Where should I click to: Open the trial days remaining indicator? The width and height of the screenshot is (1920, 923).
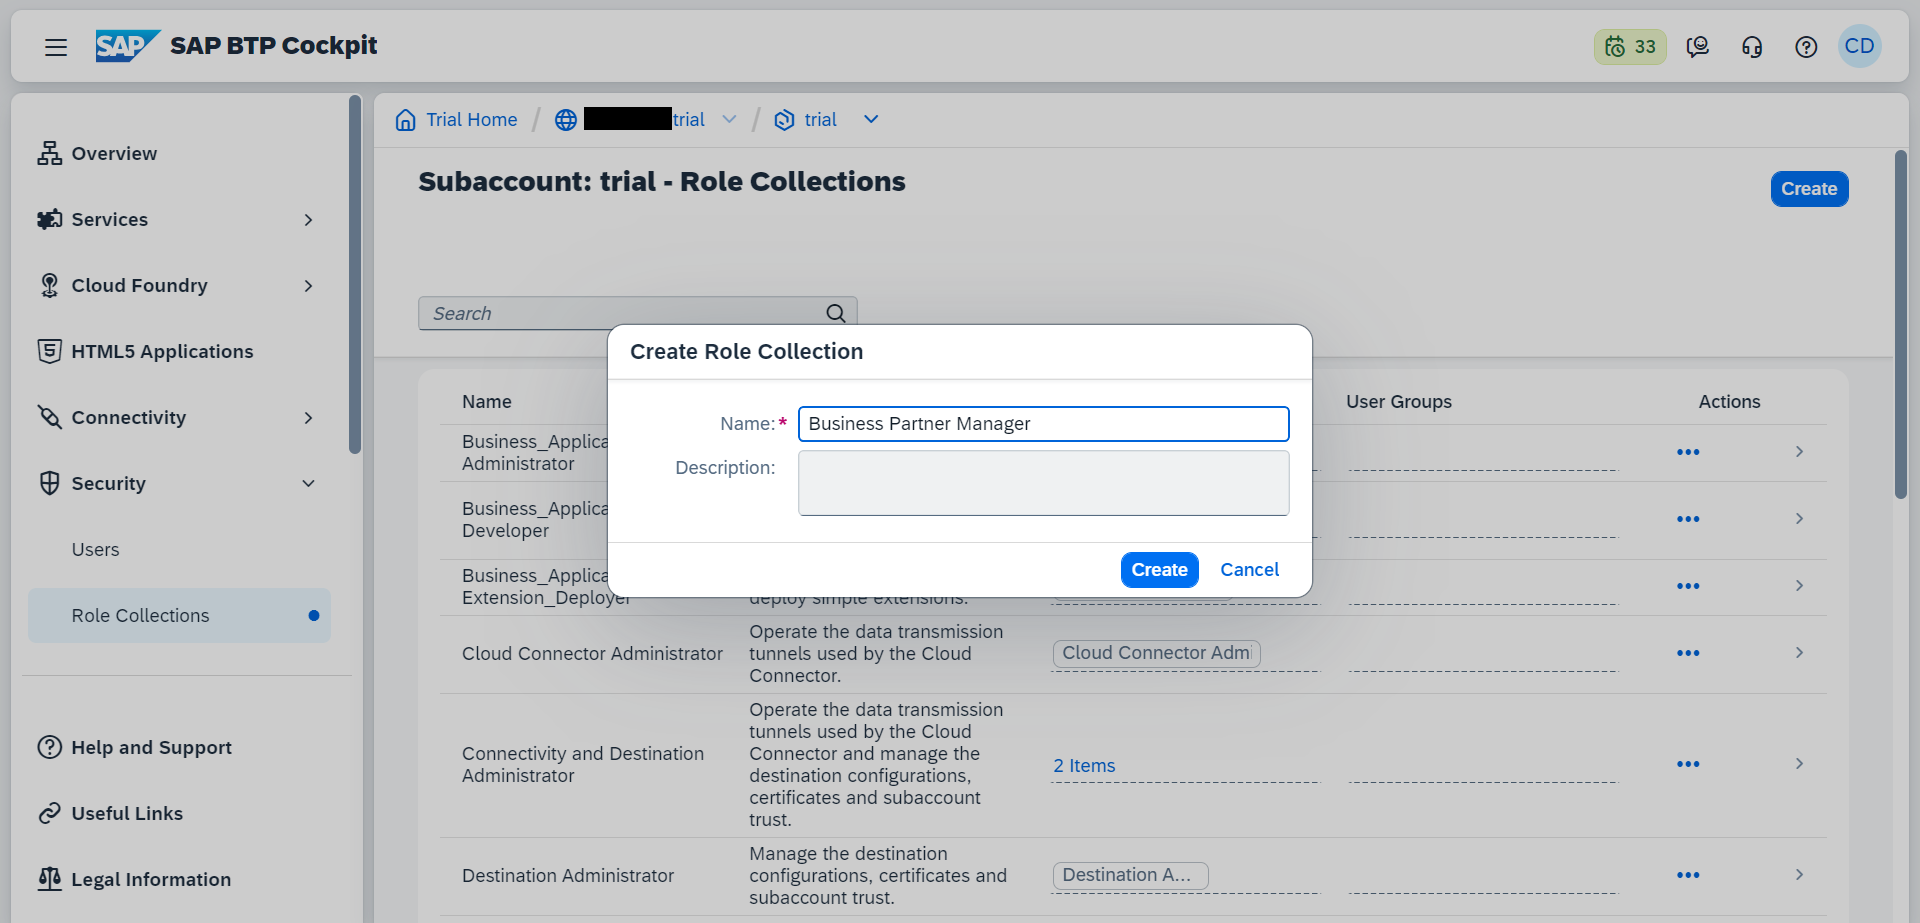point(1630,47)
